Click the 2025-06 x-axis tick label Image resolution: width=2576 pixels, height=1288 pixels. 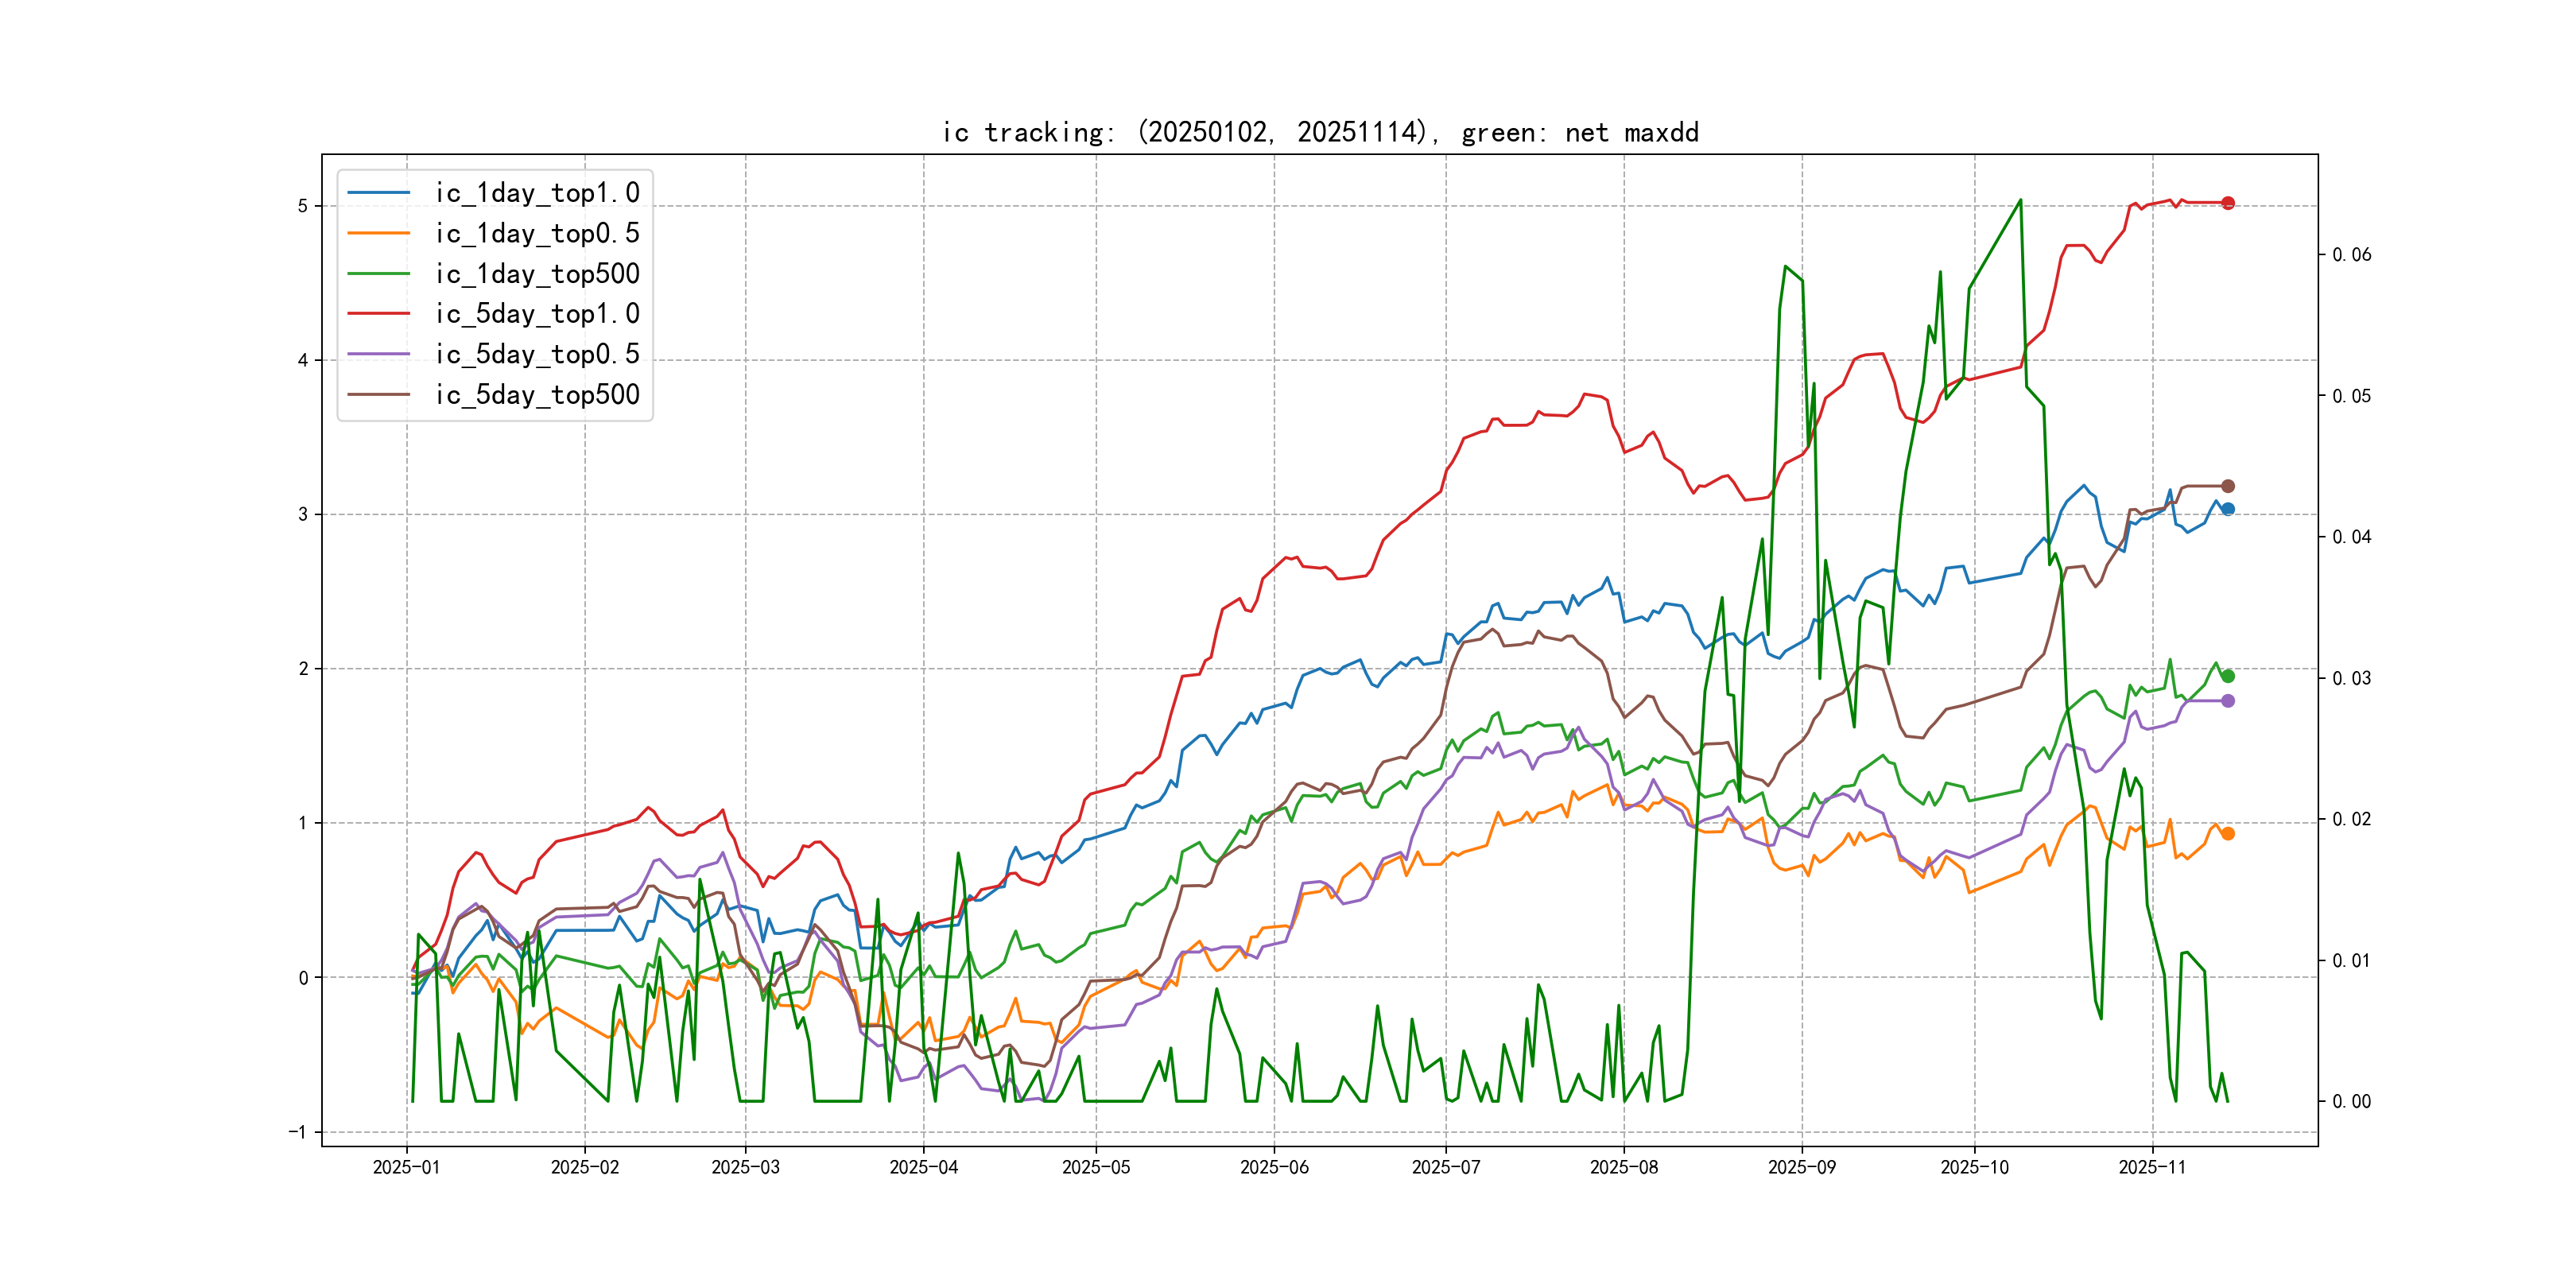coord(1274,1167)
